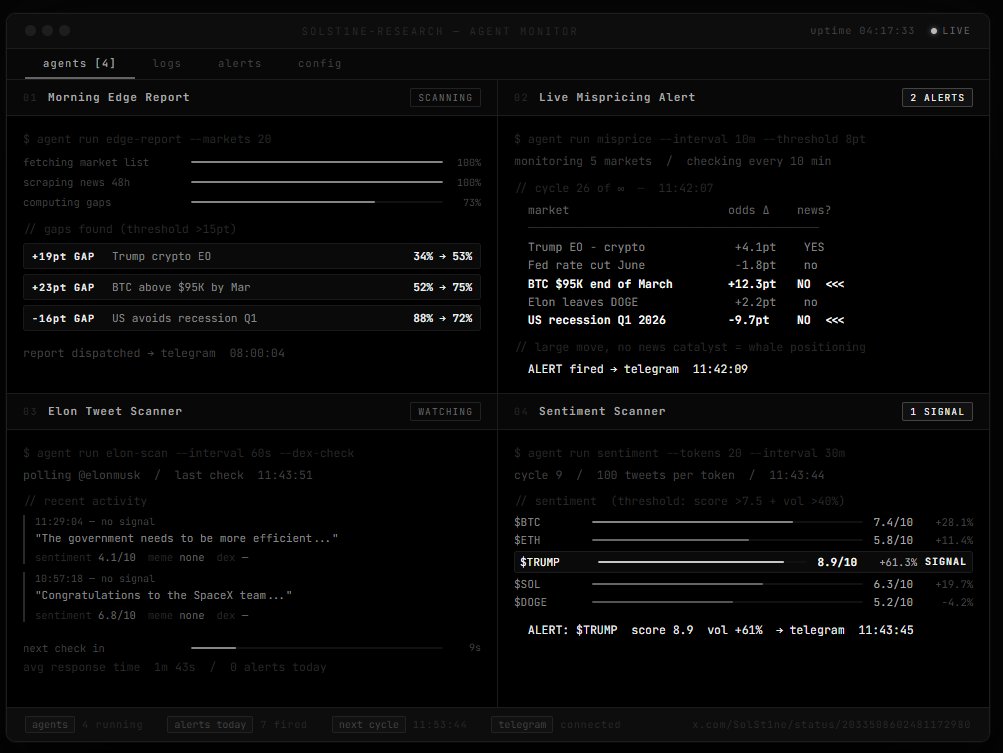Click the computing gaps progress bar
This screenshot has height=753, width=1003.
(x=317, y=202)
